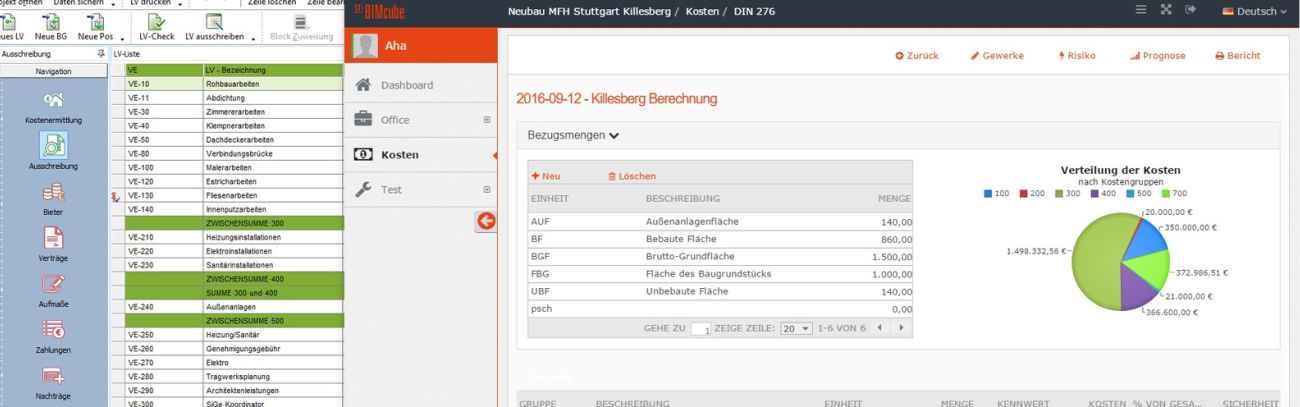
Task: Open the Deutsch language dropdown
Action: pos(1254,11)
